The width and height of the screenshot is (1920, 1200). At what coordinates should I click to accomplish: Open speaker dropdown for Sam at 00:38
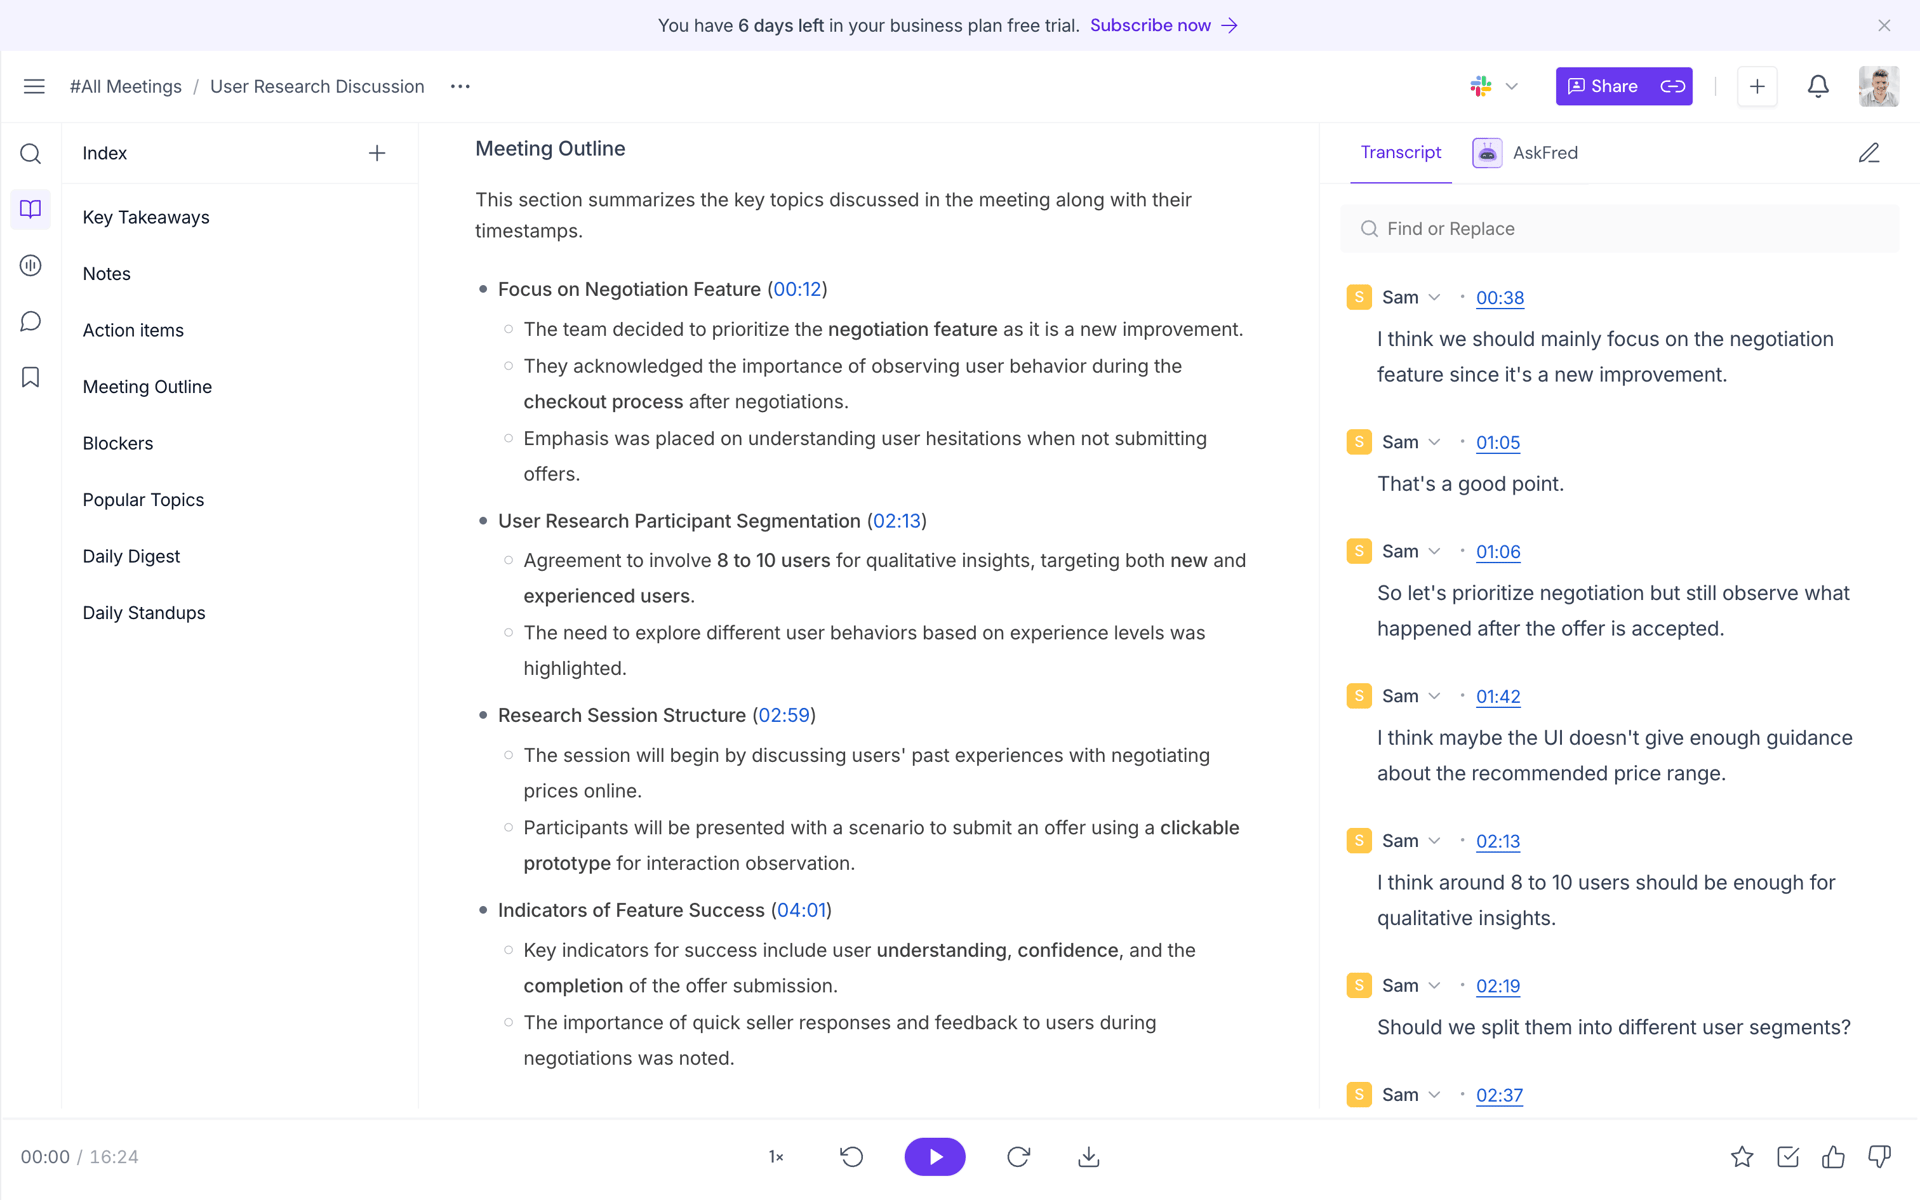coord(1434,298)
